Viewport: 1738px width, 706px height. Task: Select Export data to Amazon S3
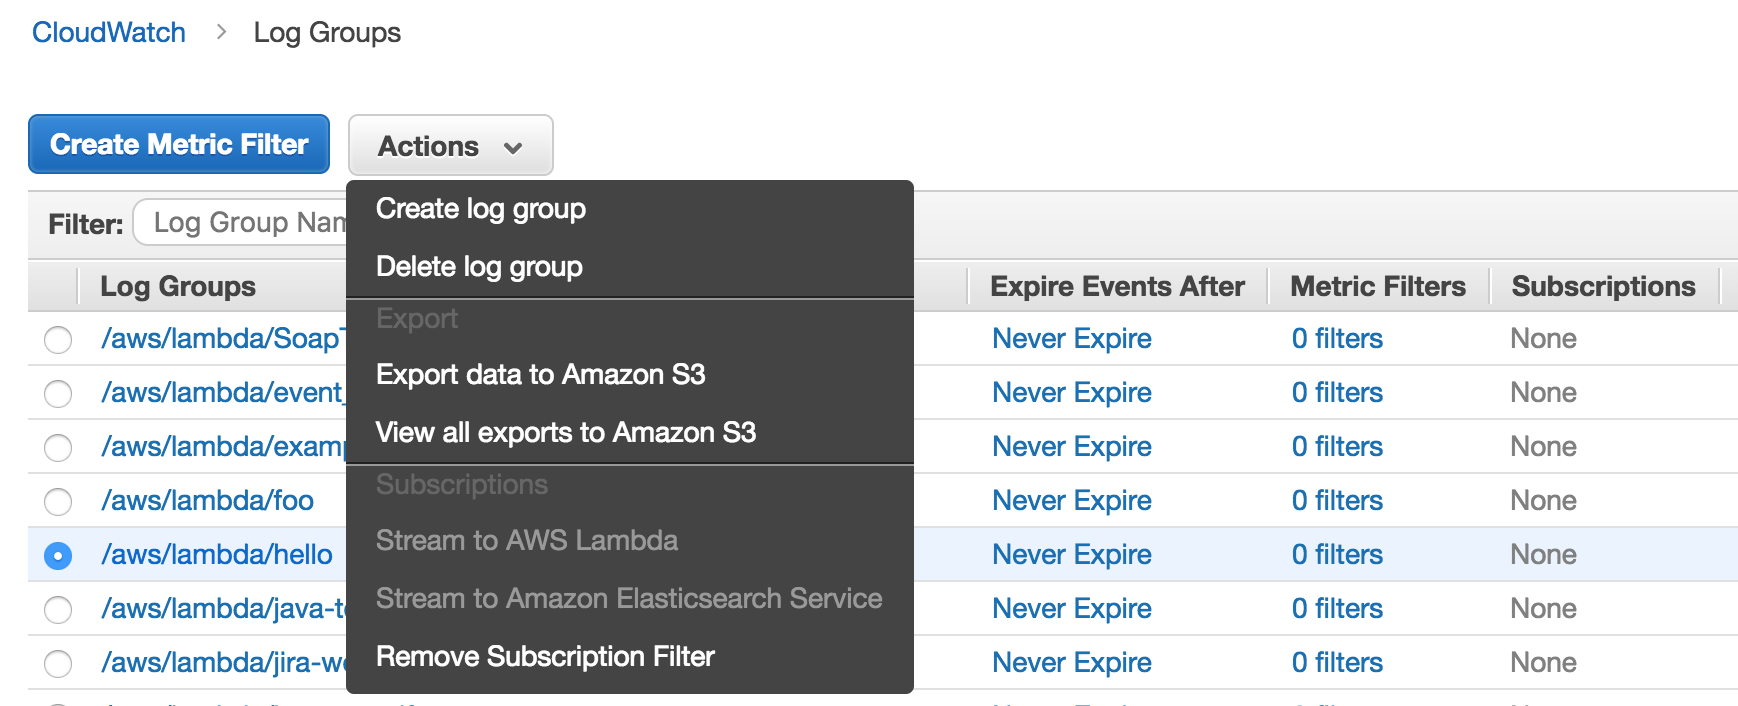coord(540,375)
